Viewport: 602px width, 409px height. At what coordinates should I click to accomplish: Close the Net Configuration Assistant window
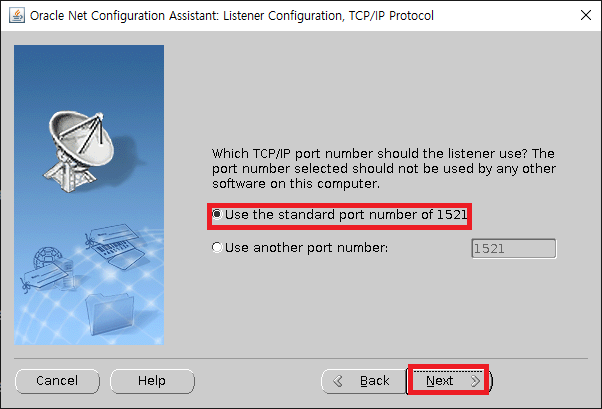click(x=585, y=15)
